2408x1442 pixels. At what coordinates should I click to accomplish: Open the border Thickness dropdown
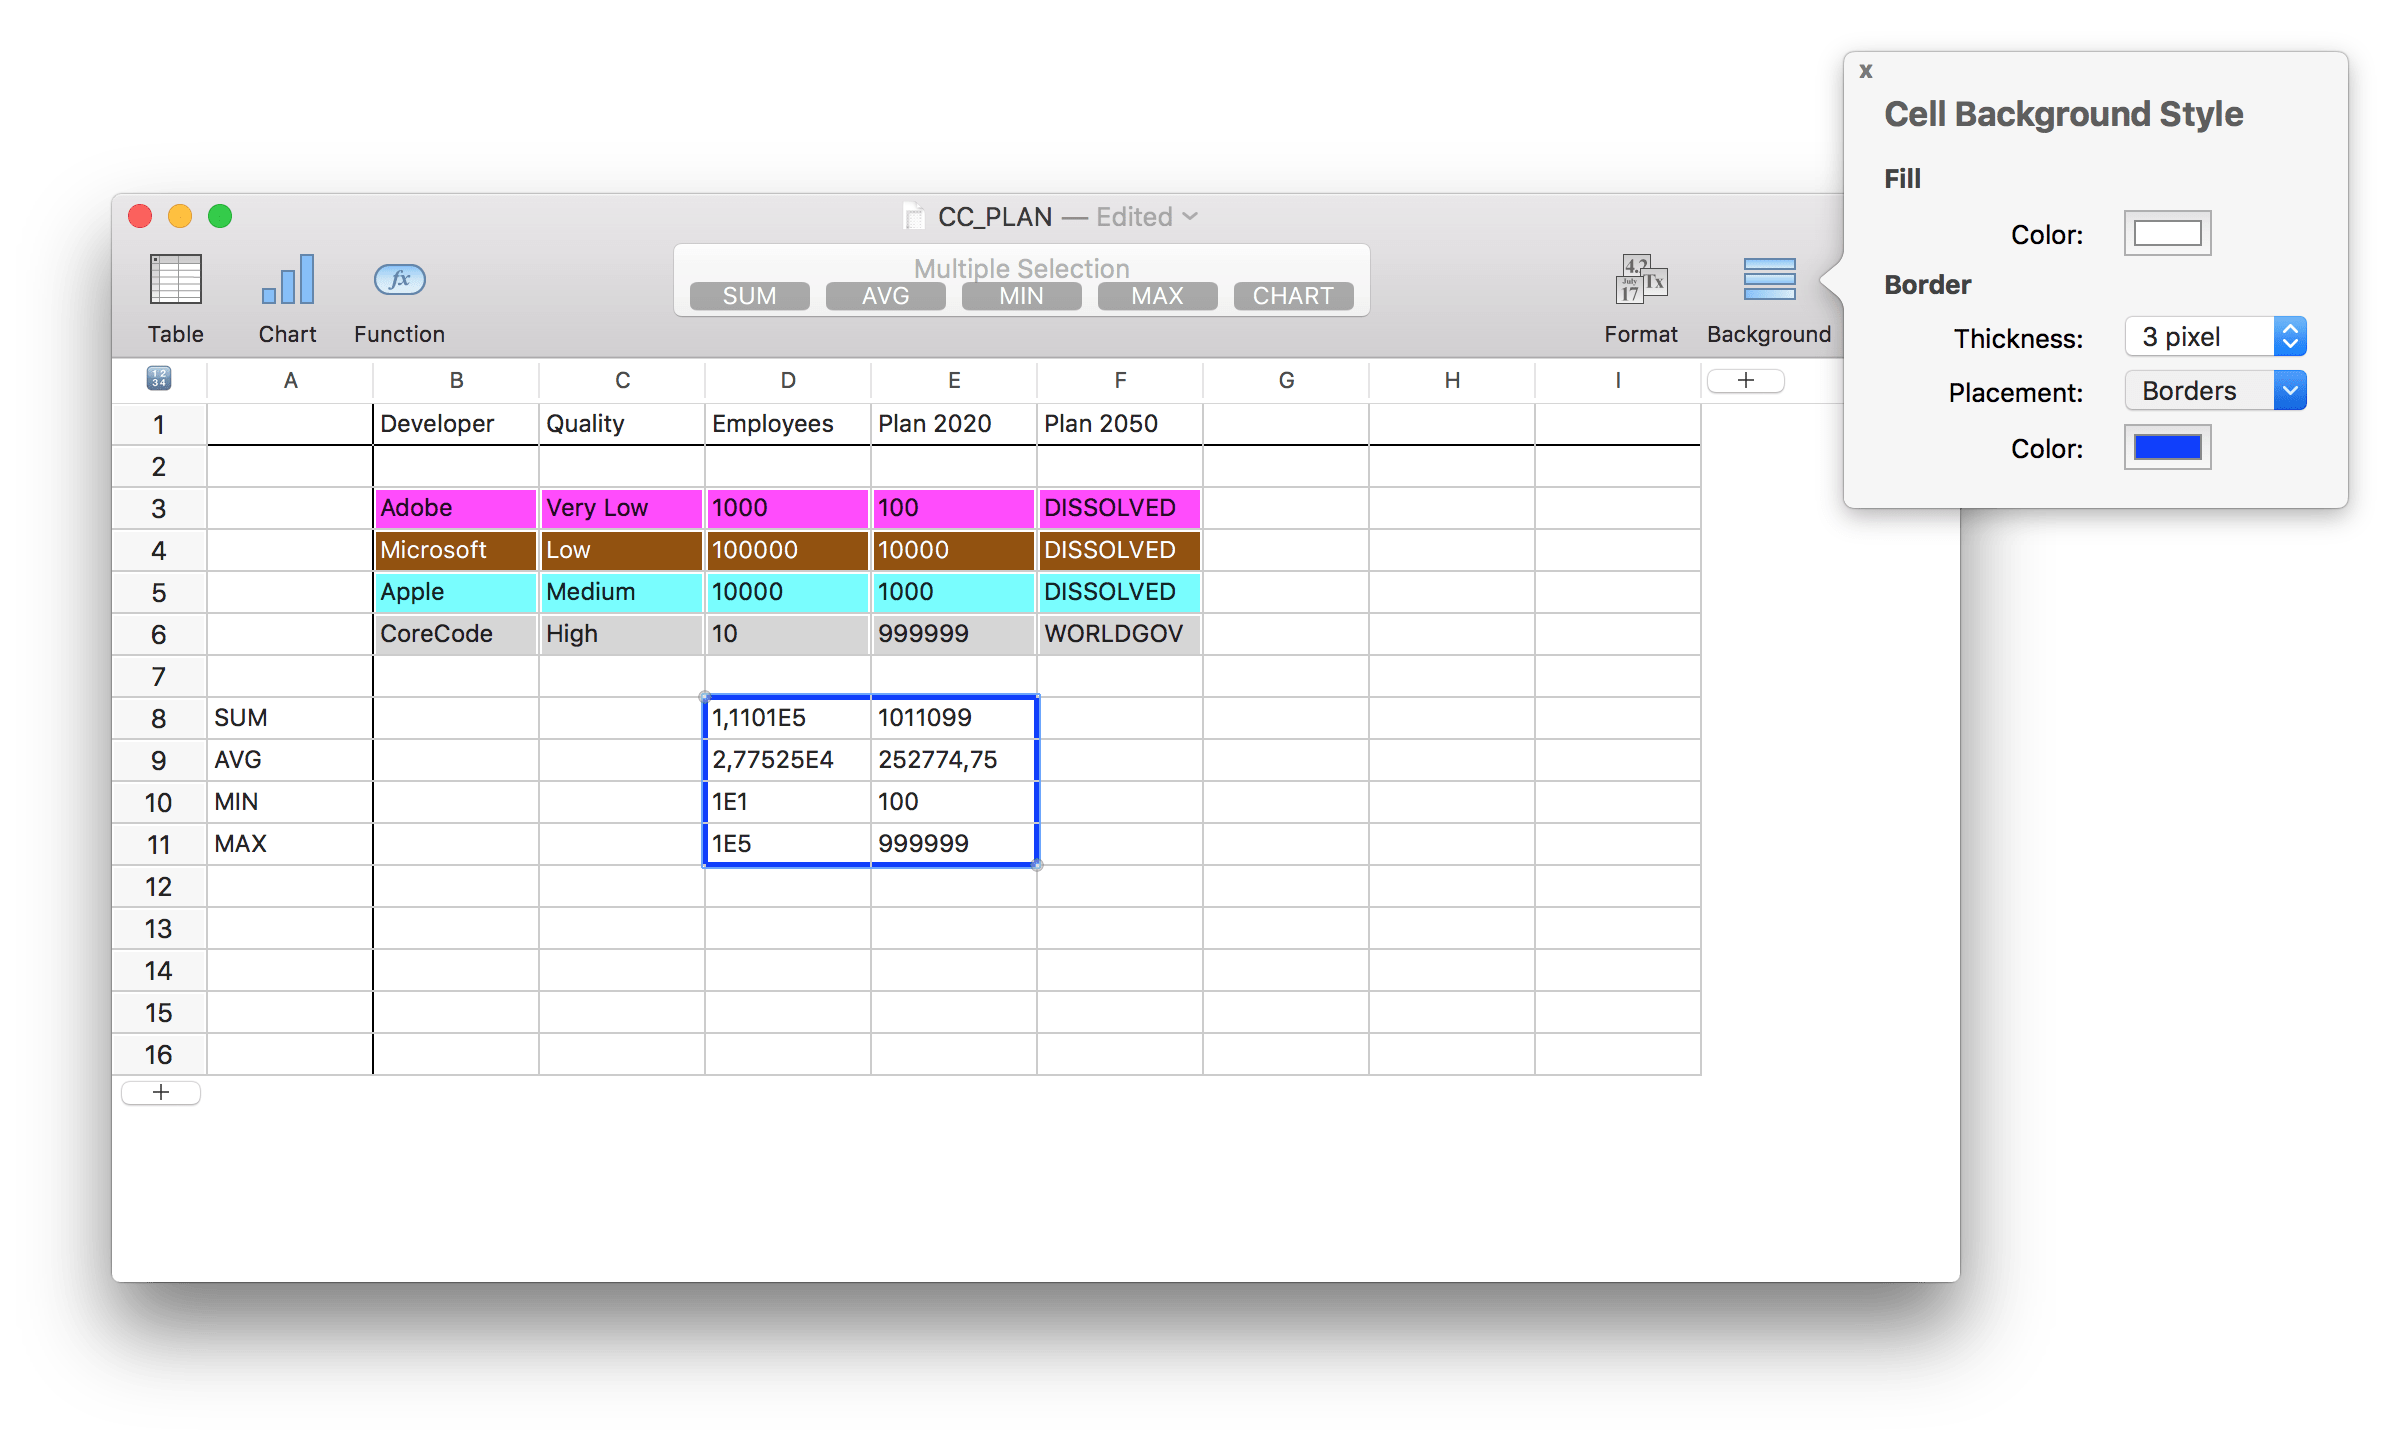[2215, 337]
